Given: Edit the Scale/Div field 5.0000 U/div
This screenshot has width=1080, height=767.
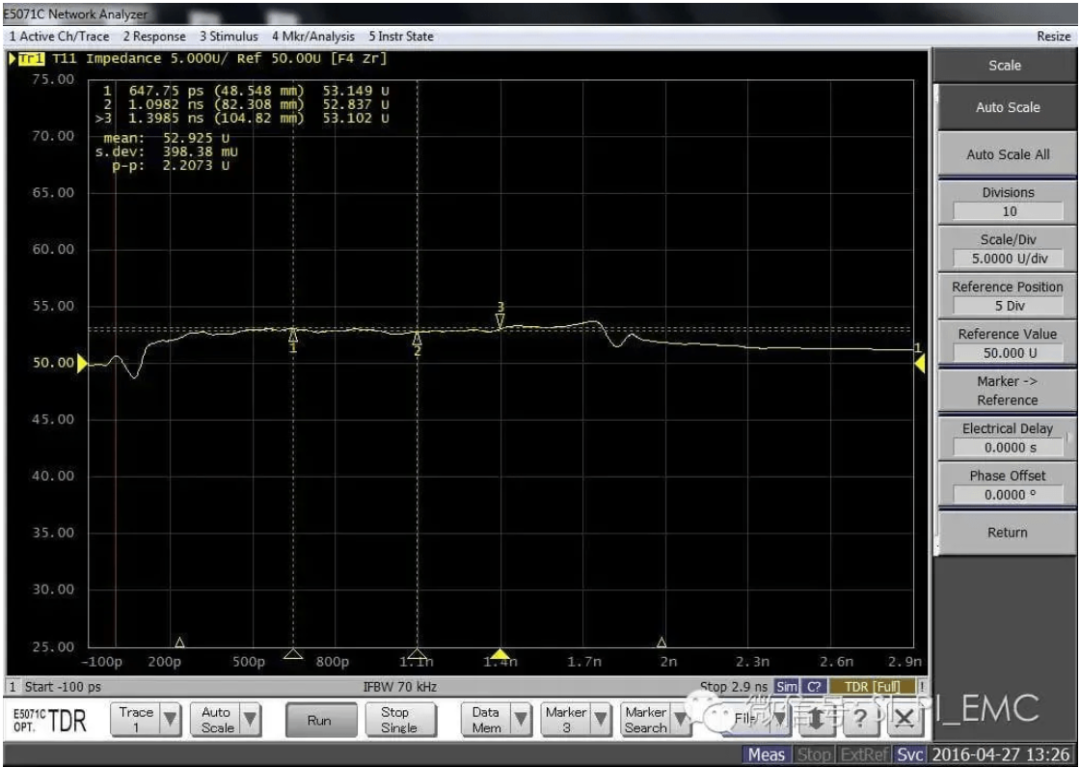Looking at the screenshot, I should tap(1008, 259).
